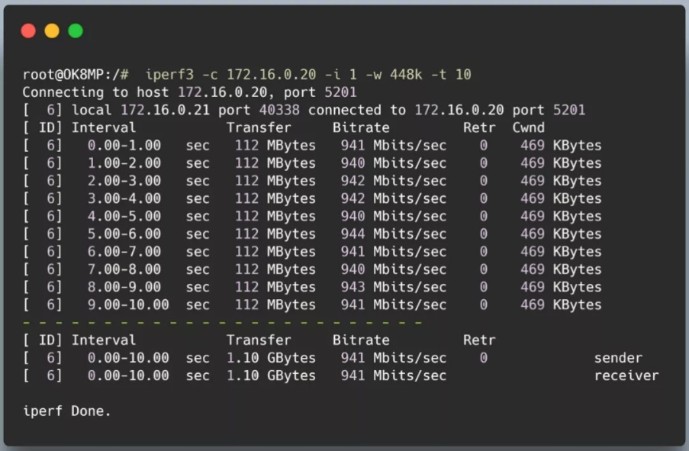This screenshot has width=689, height=451.
Task: Click the 1.10 GBytes sender transfer value
Action: 271,358
